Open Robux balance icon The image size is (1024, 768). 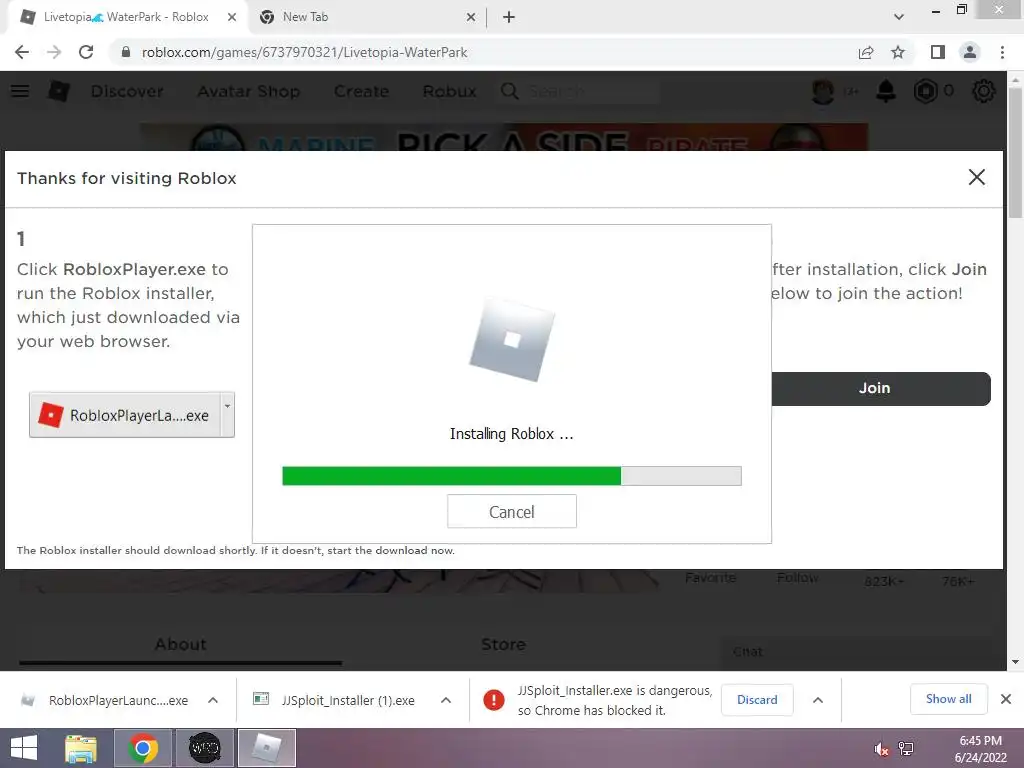(x=925, y=91)
